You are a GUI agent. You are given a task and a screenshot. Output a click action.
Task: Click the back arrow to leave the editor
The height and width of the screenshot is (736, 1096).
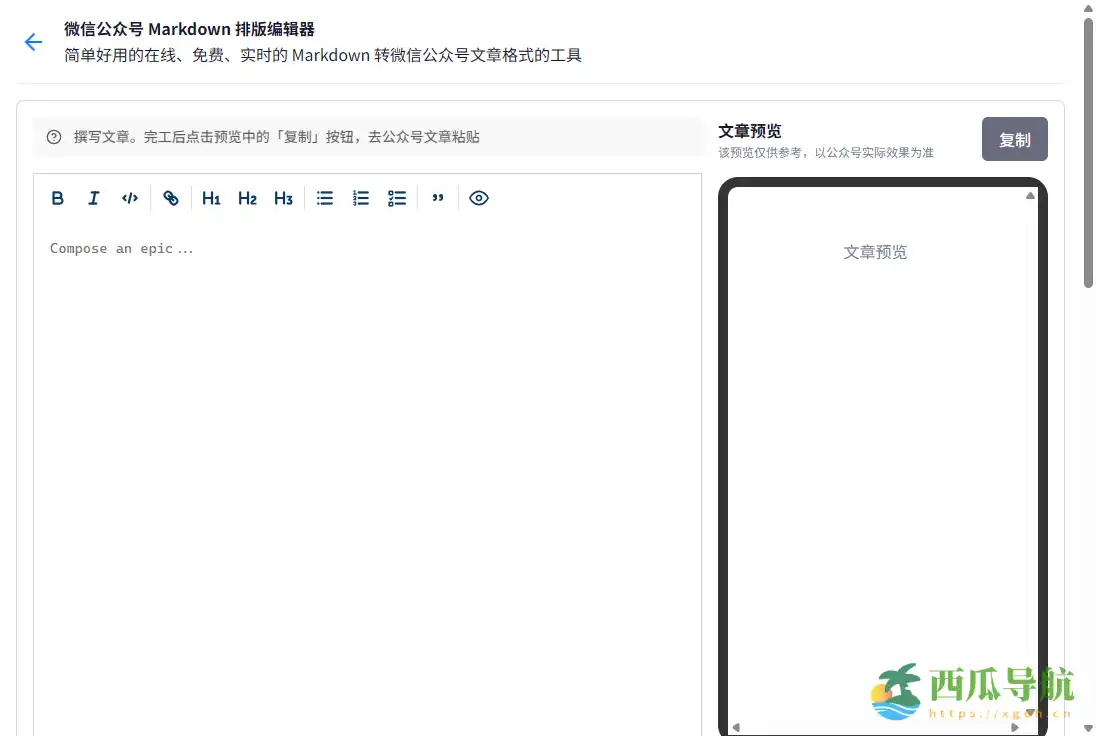33,41
